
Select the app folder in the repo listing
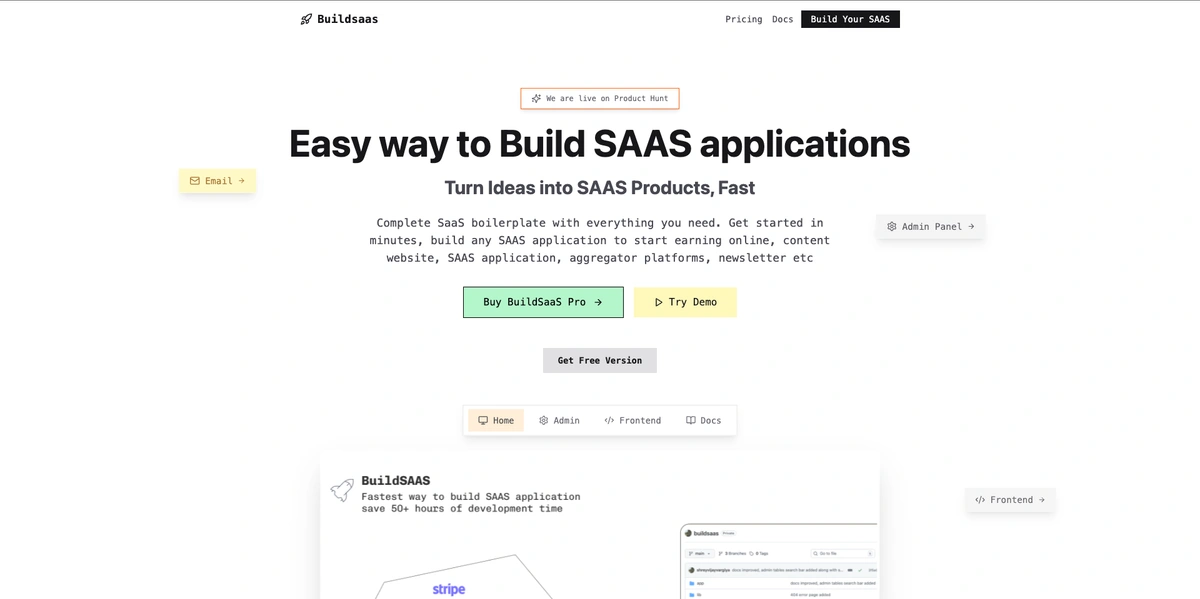point(700,583)
